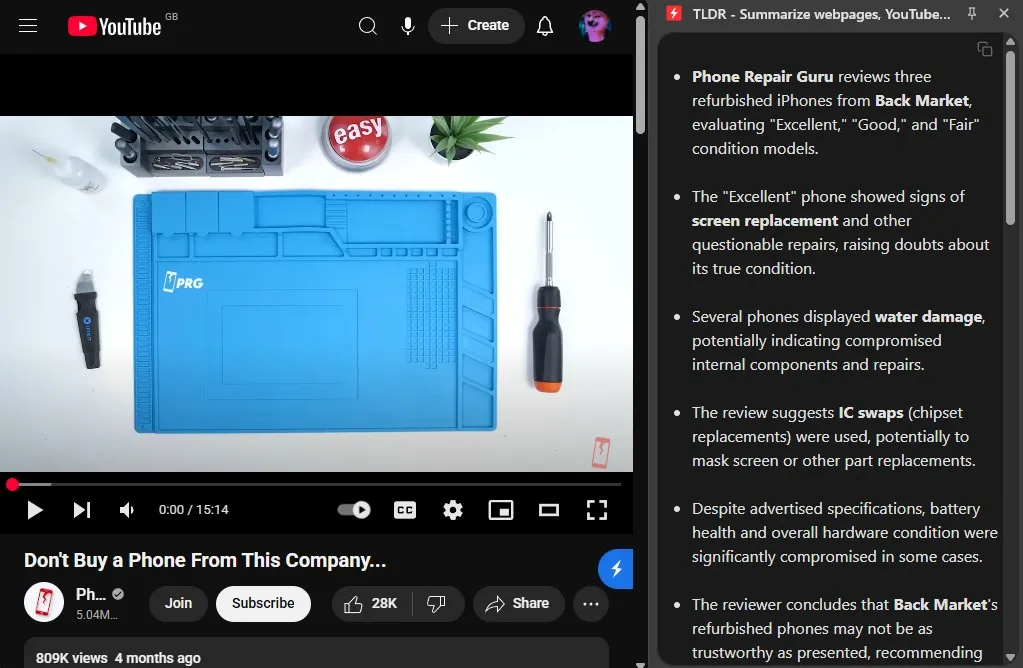The height and width of the screenshot is (668, 1023).
Task: Like the video with 28K
Action: tap(370, 604)
